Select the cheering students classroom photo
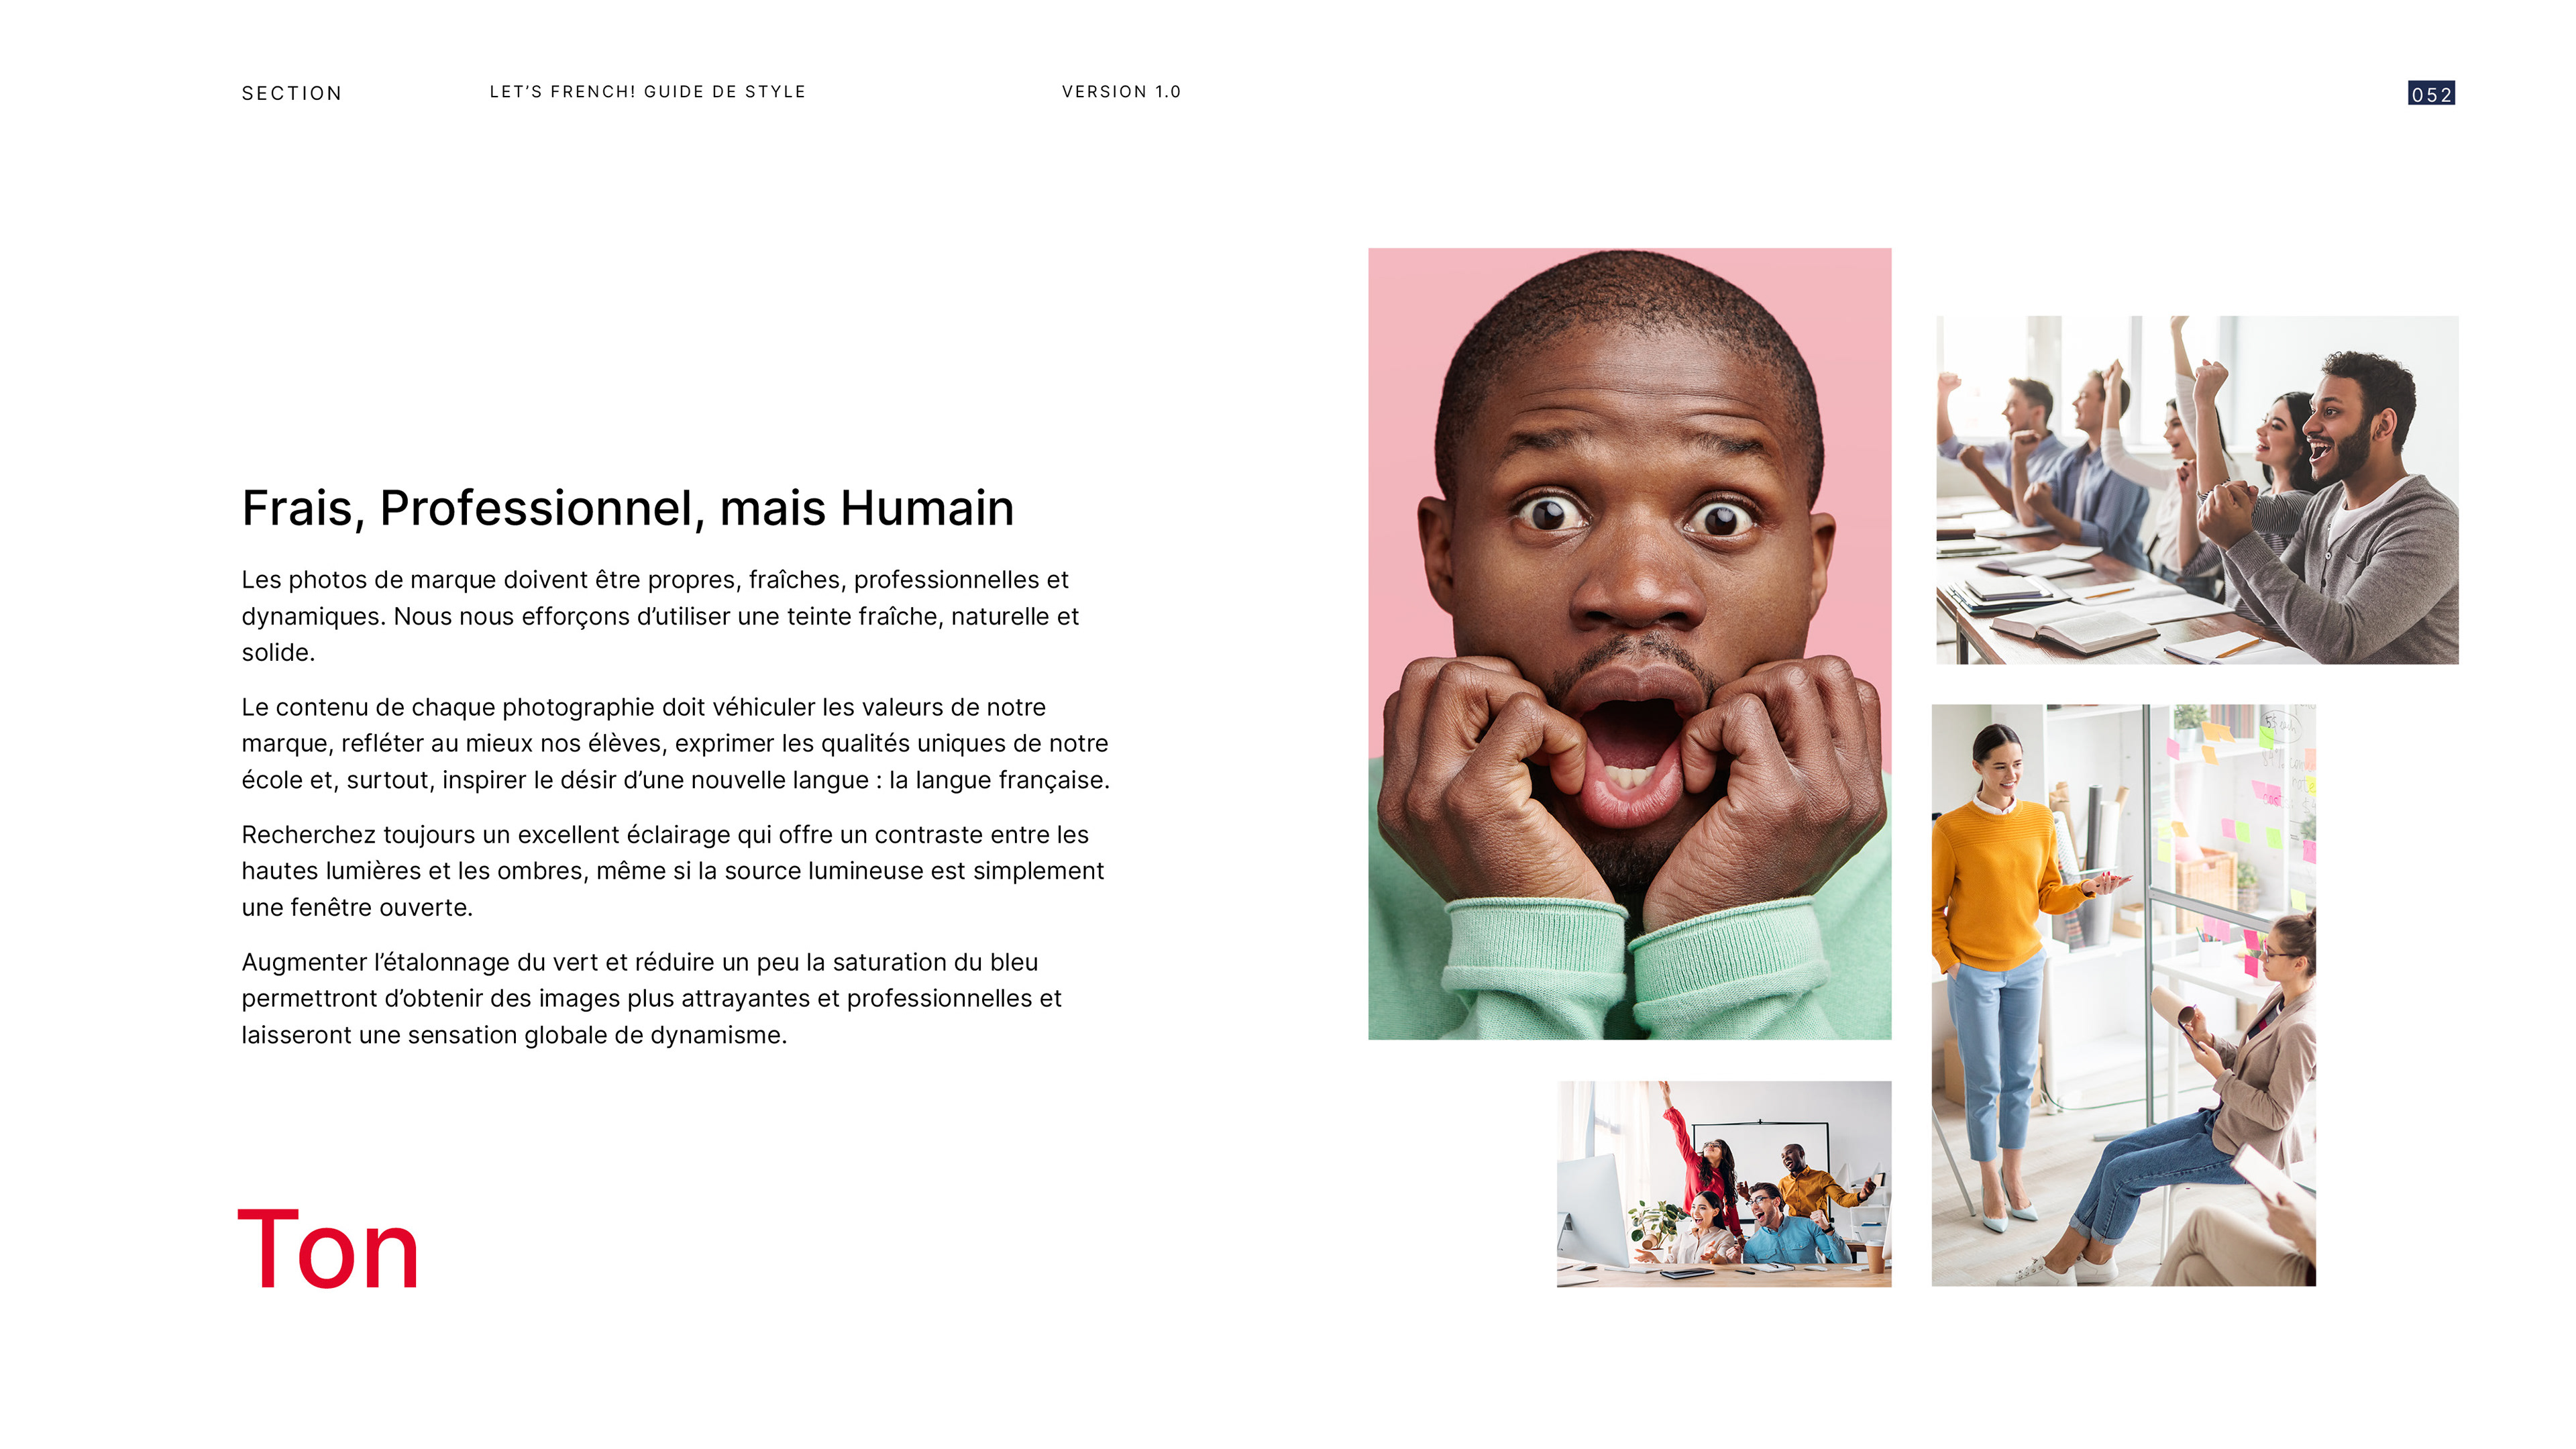 [2197, 490]
